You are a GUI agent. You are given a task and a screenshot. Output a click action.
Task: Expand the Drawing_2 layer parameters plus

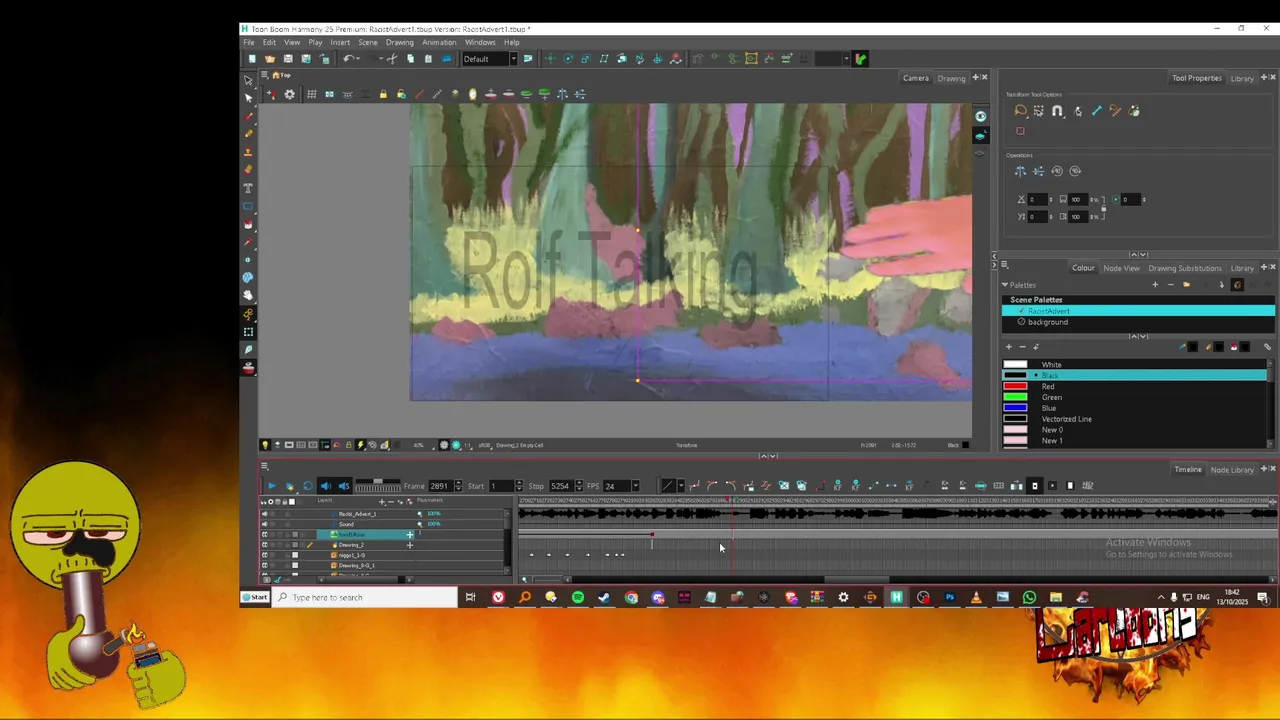(409, 545)
